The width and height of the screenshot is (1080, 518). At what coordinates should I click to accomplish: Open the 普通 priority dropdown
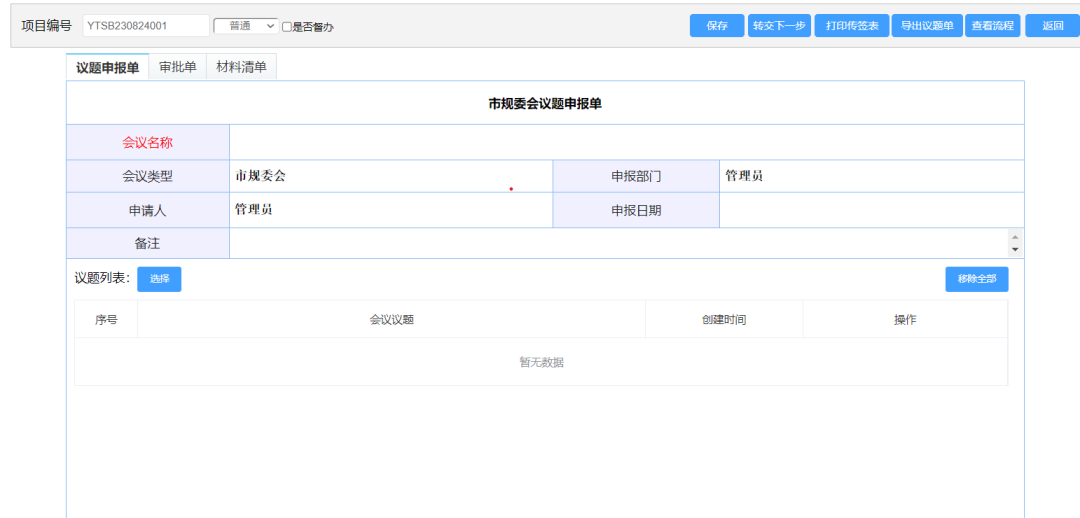pos(246,25)
